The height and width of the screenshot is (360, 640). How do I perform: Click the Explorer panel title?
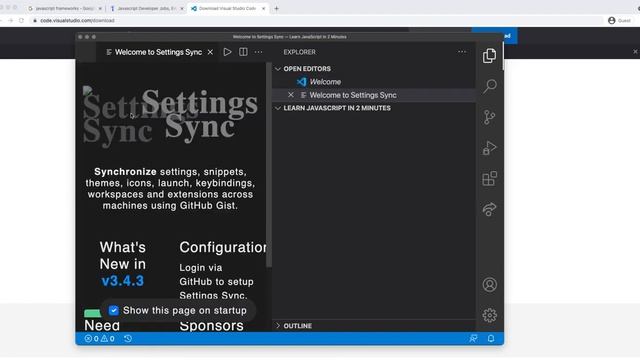tap(300, 52)
